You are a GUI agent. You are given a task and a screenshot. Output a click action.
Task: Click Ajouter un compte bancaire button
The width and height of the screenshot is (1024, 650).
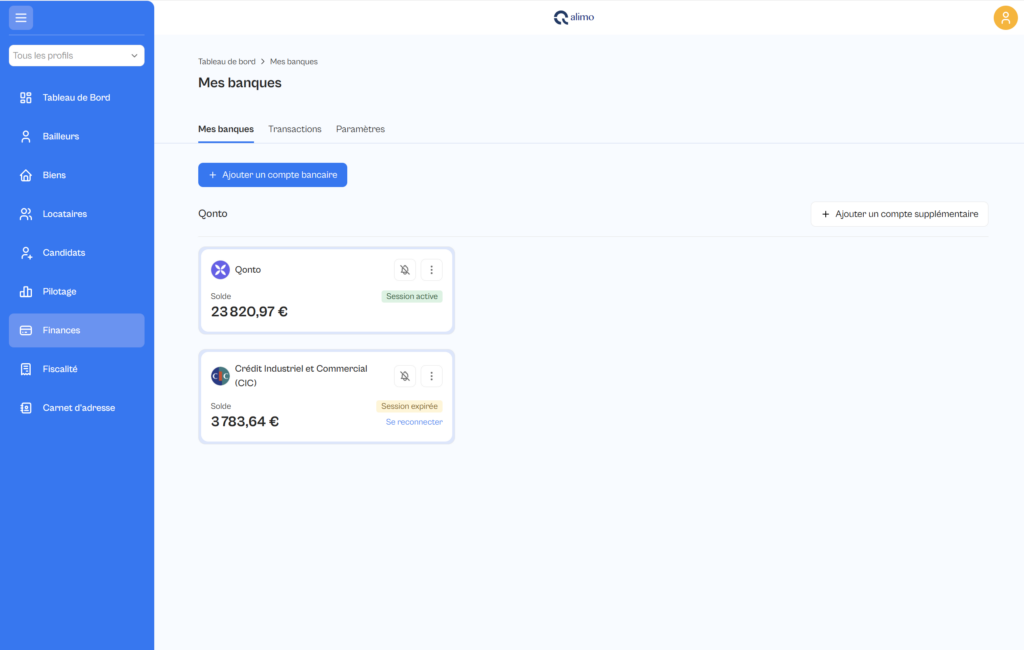tap(272, 175)
